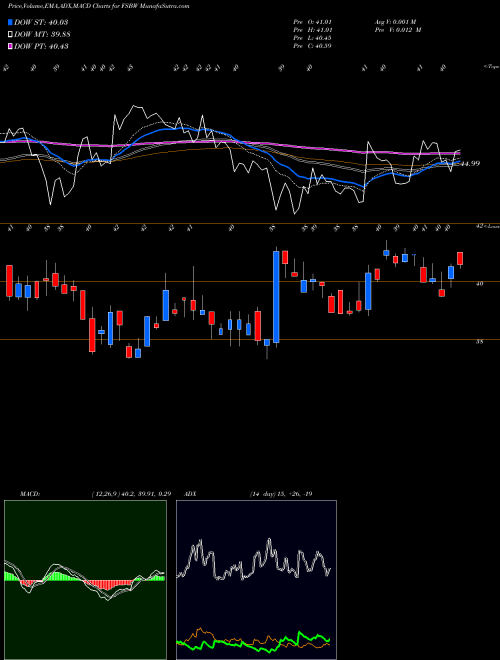Click the 38 price axis label
Image resolution: width=500 pixels, height=660 pixels.
[479, 342]
